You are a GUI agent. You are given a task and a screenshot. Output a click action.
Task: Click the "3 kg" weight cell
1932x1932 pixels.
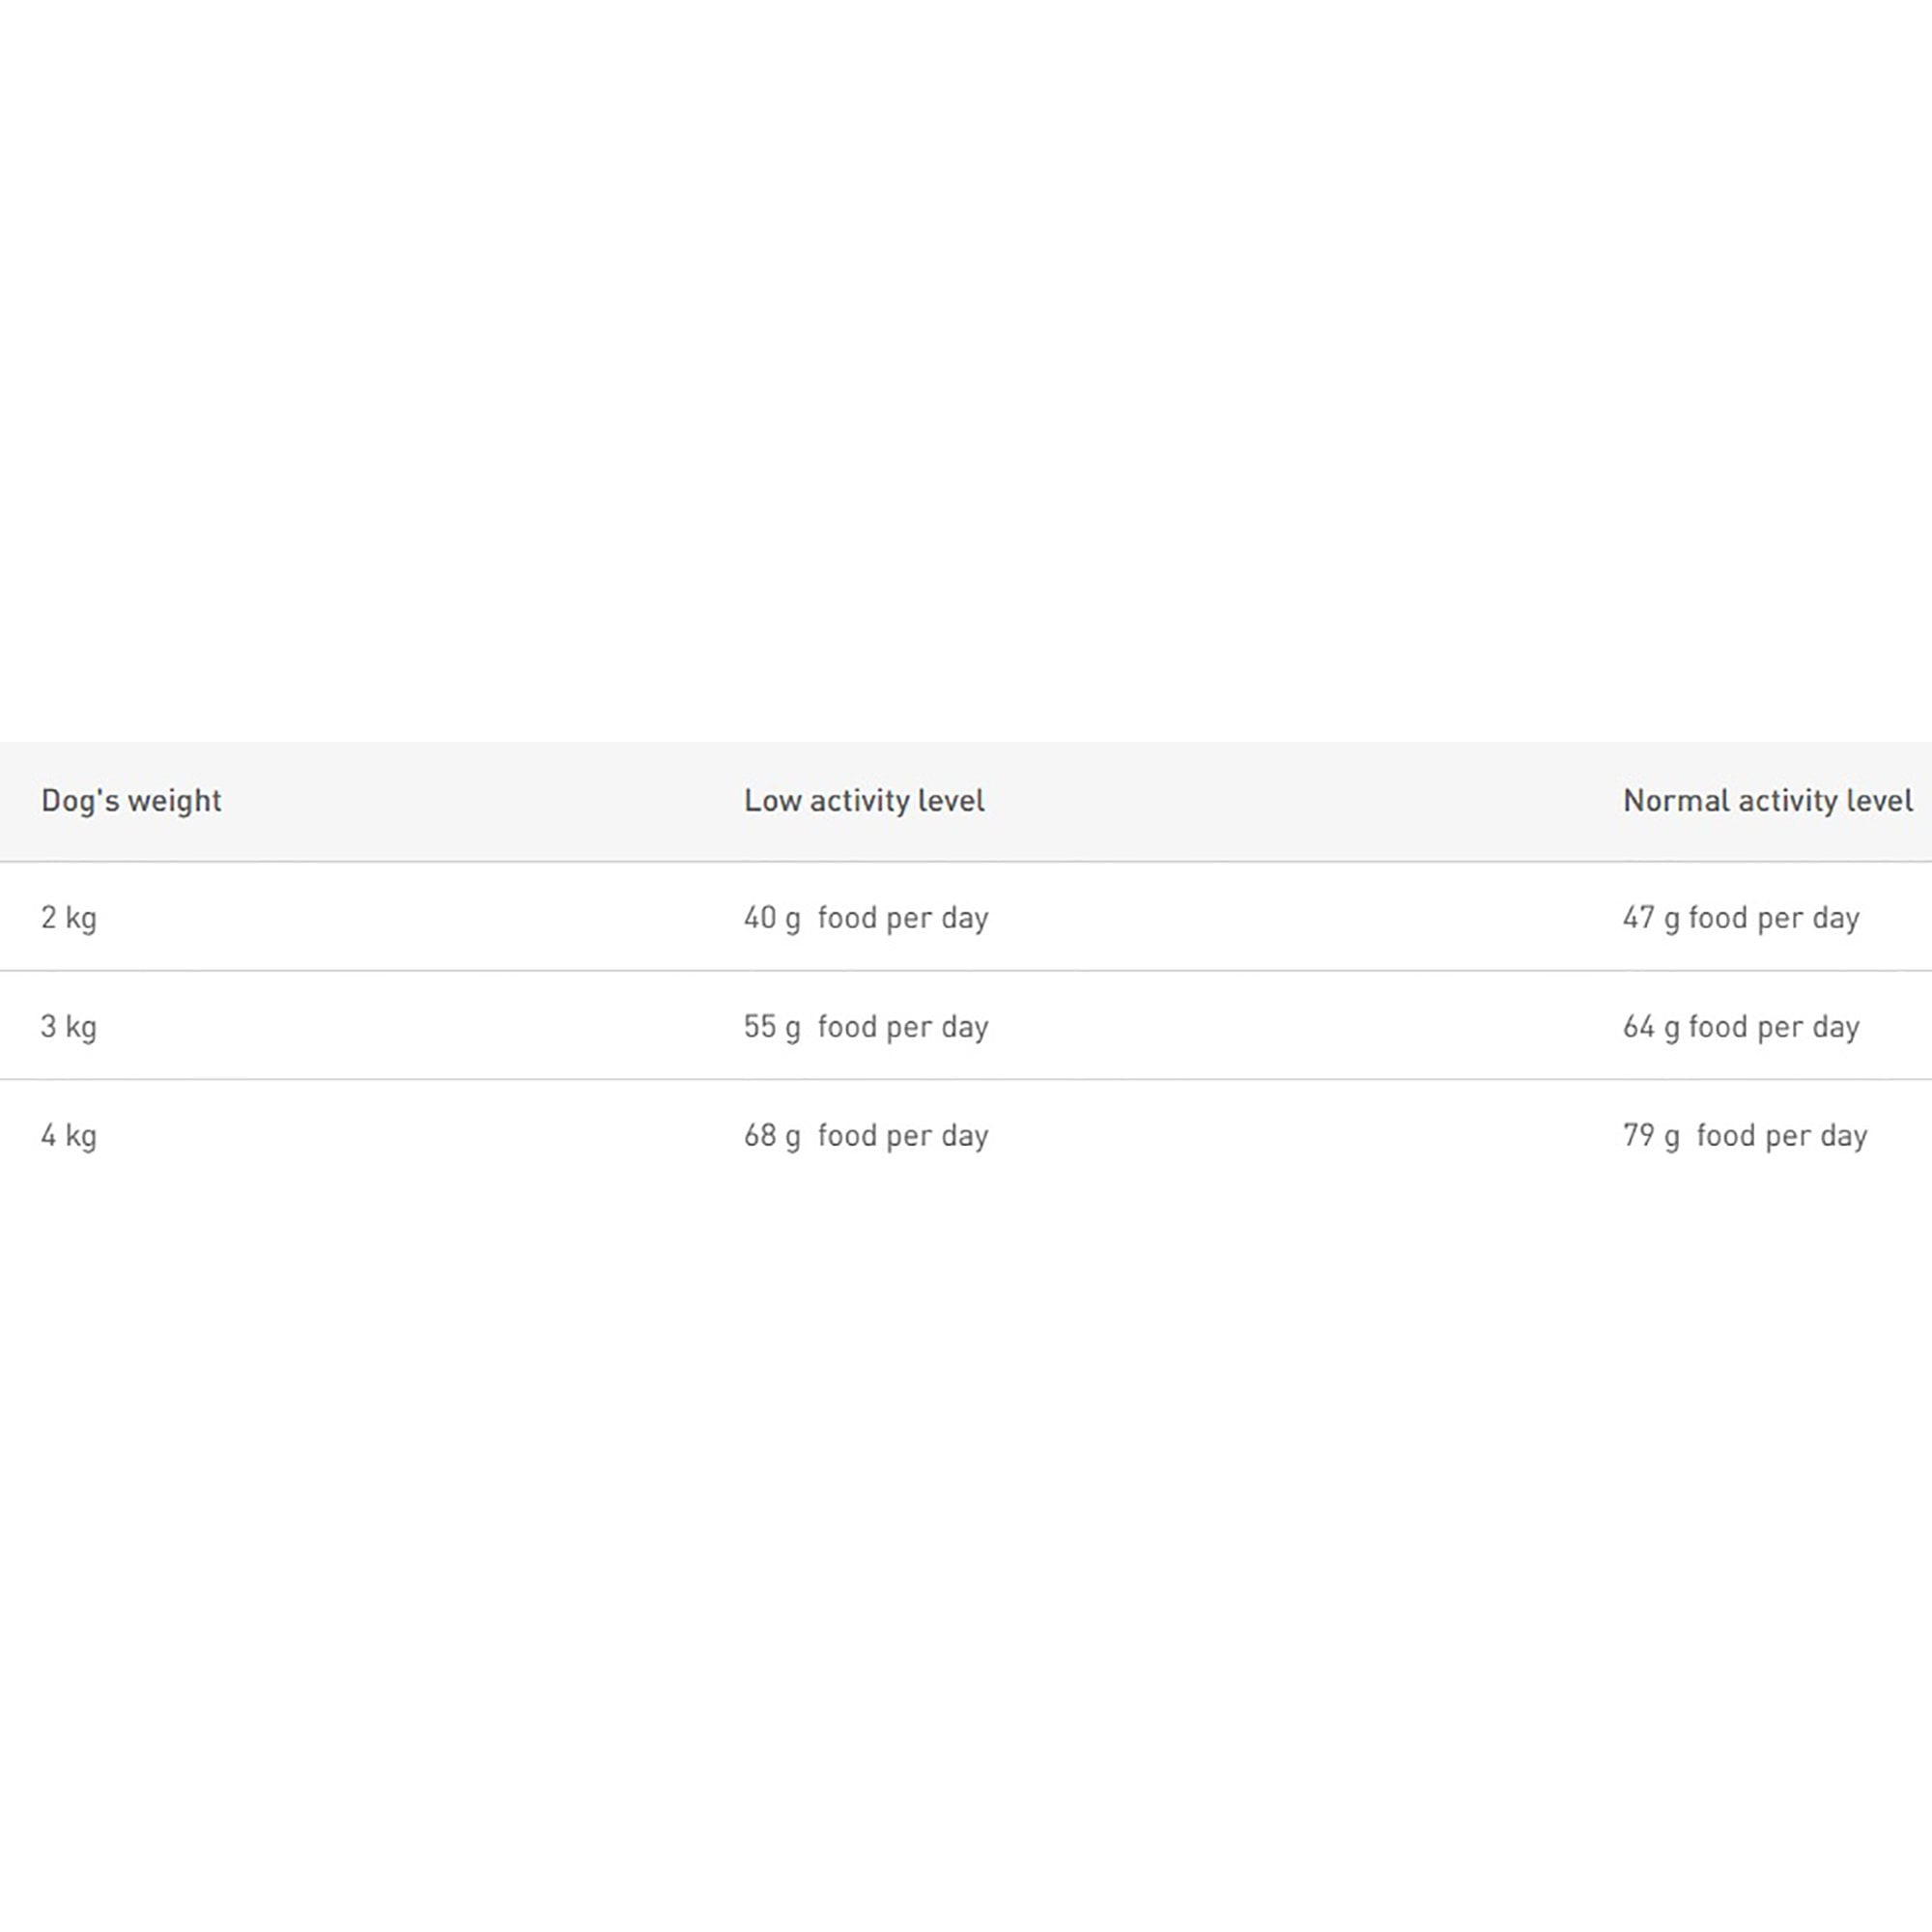point(69,1027)
